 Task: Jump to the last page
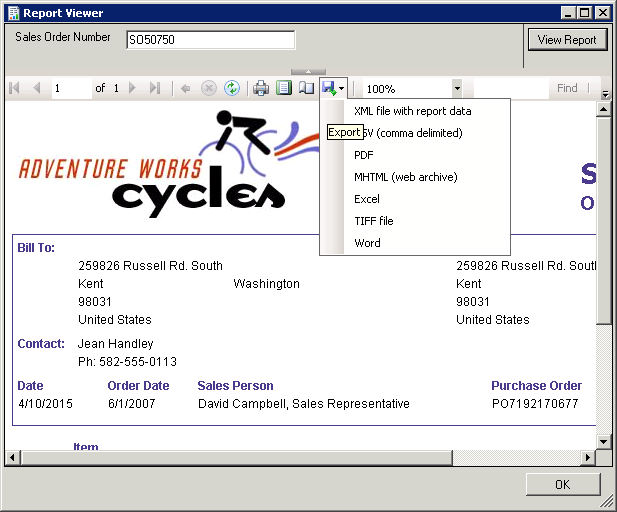point(155,88)
